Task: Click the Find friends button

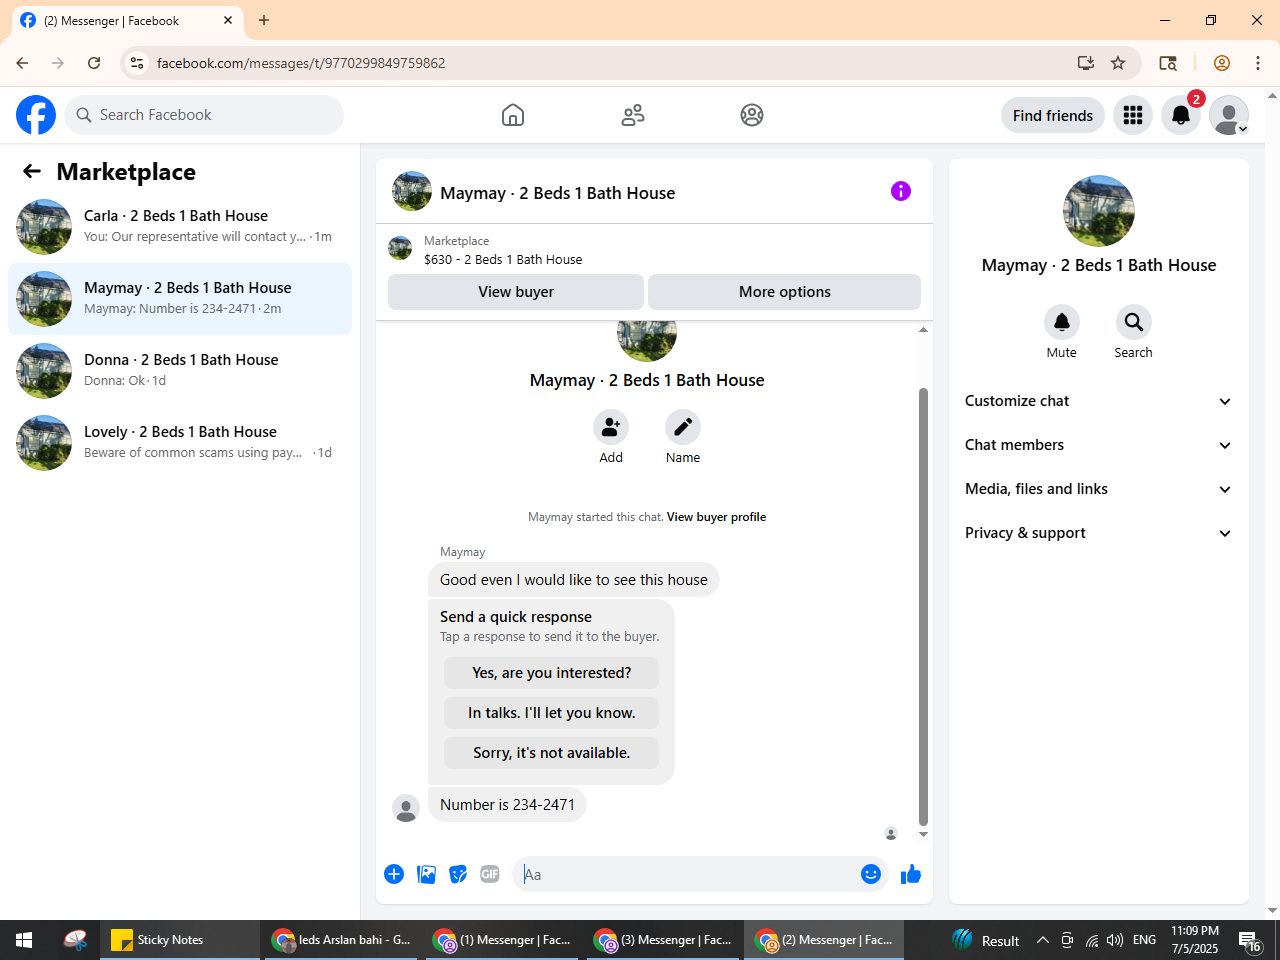Action: click(1053, 115)
